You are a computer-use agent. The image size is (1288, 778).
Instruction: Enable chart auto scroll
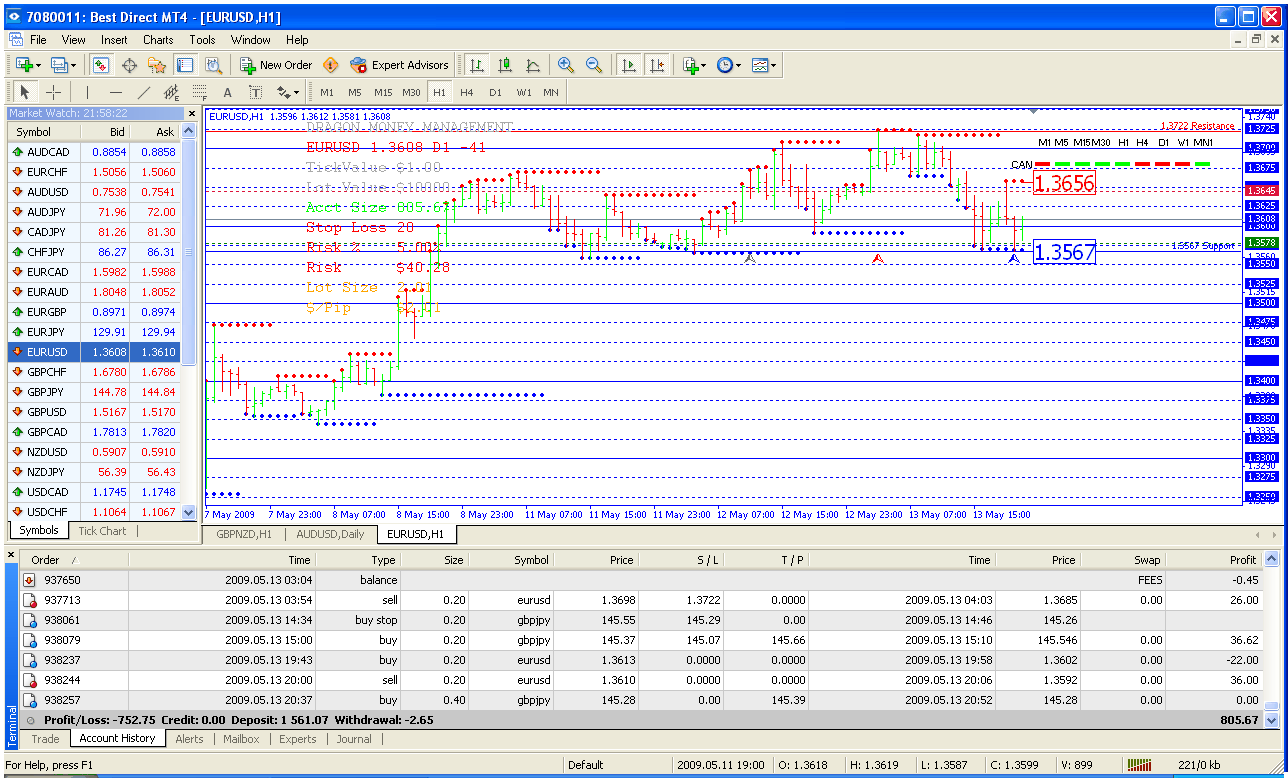629,65
